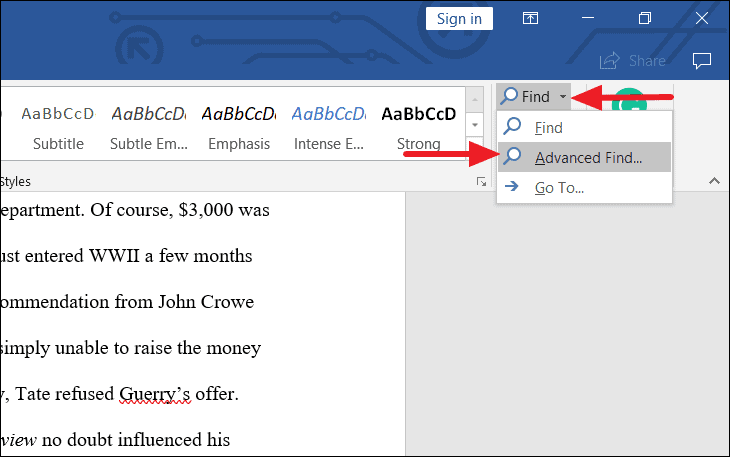
Task: Click the text "$3,000 was"
Action: (223, 210)
